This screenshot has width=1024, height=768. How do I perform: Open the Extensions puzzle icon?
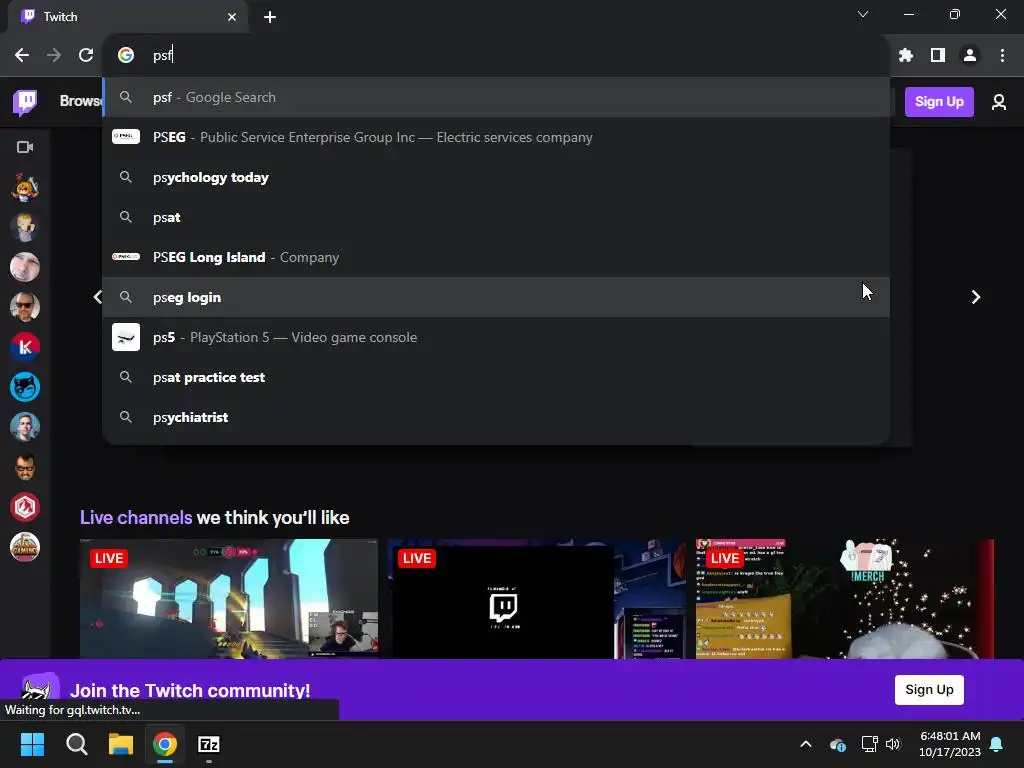(x=905, y=56)
